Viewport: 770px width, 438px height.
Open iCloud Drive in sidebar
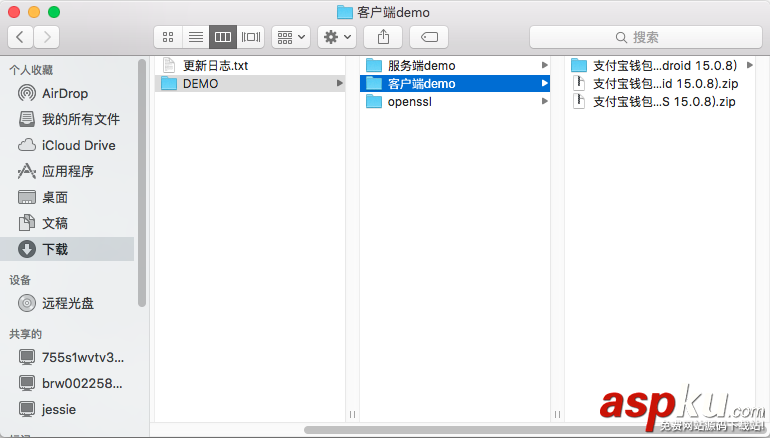[67, 145]
